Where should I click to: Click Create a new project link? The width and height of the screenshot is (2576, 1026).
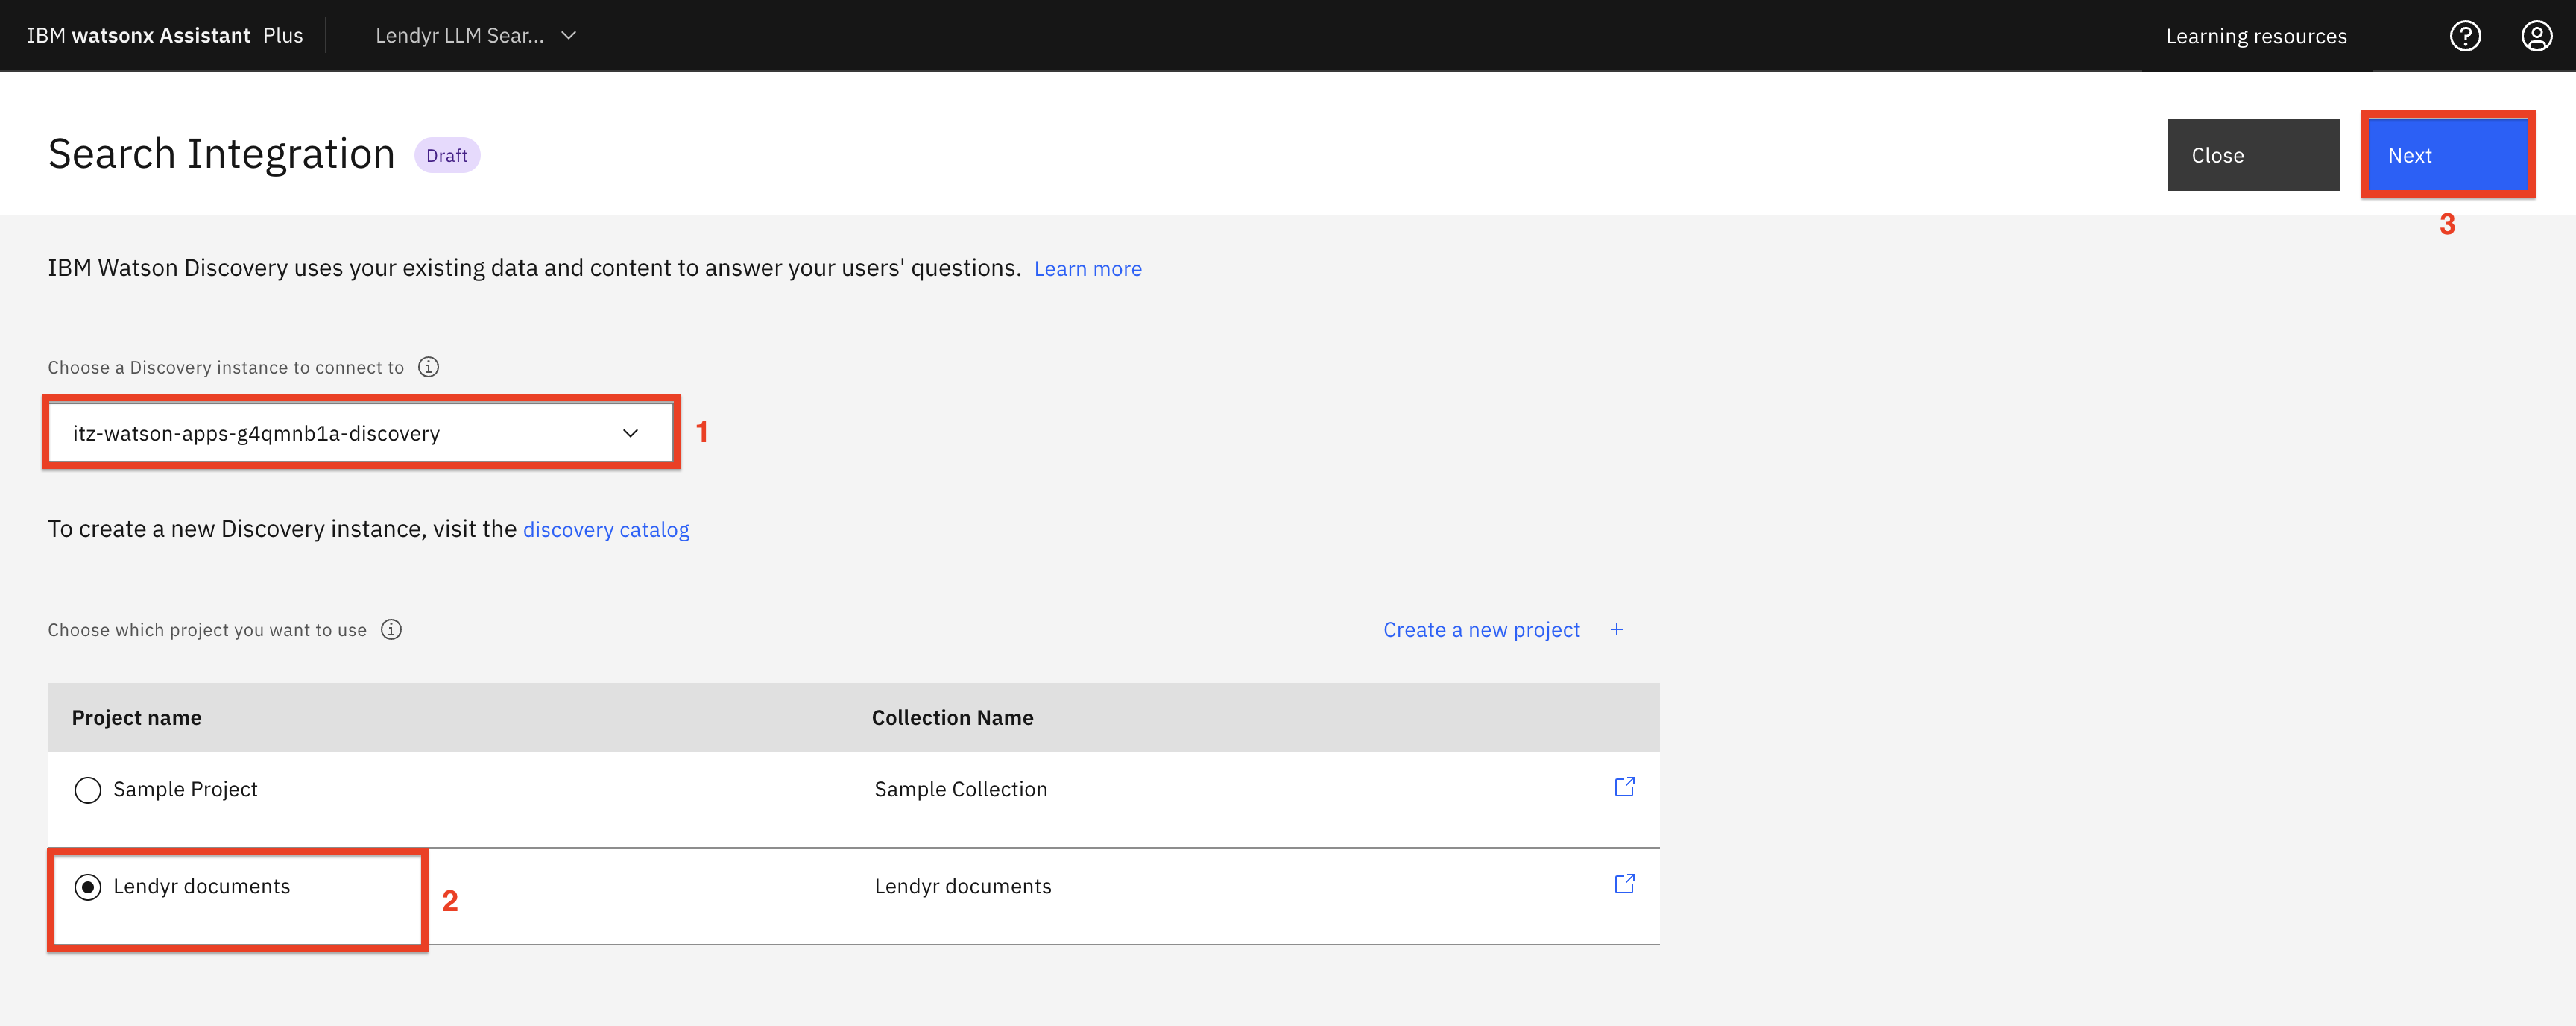pos(1481,630)
